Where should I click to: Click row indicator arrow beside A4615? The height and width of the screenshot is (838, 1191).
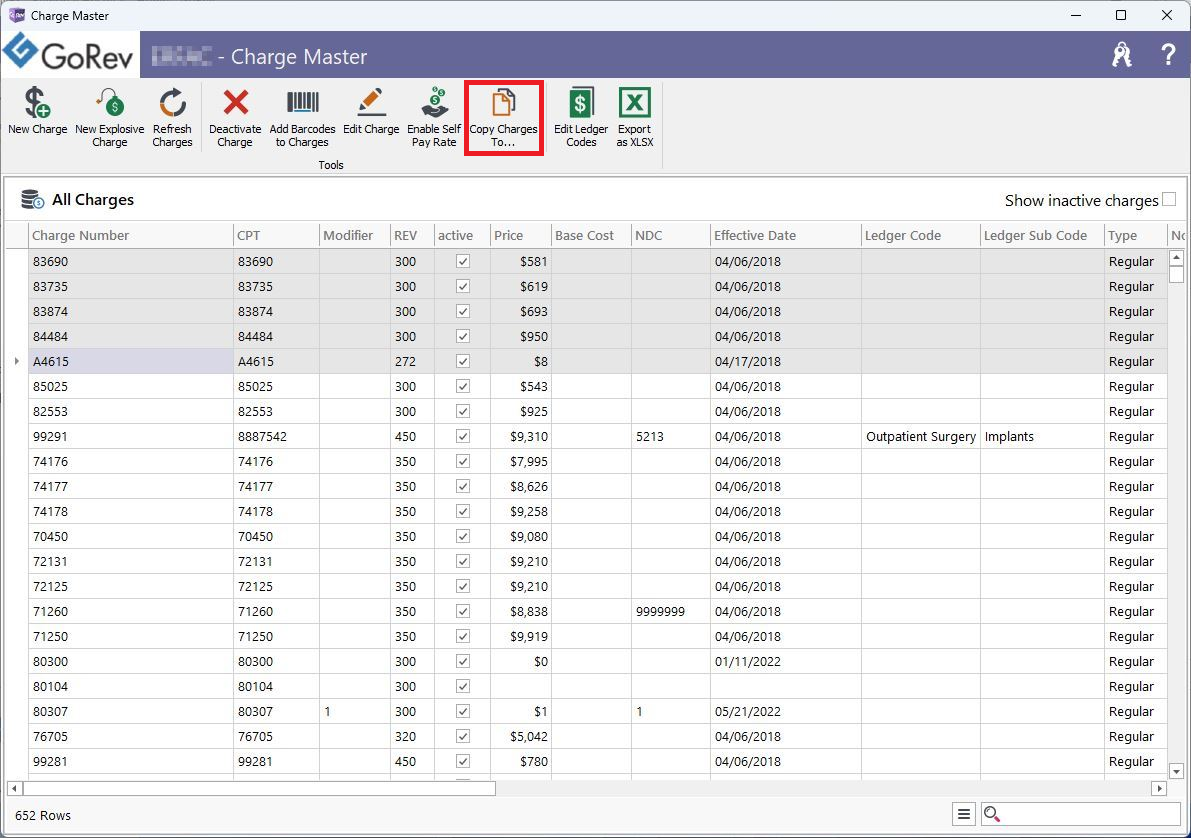(17, 361)
